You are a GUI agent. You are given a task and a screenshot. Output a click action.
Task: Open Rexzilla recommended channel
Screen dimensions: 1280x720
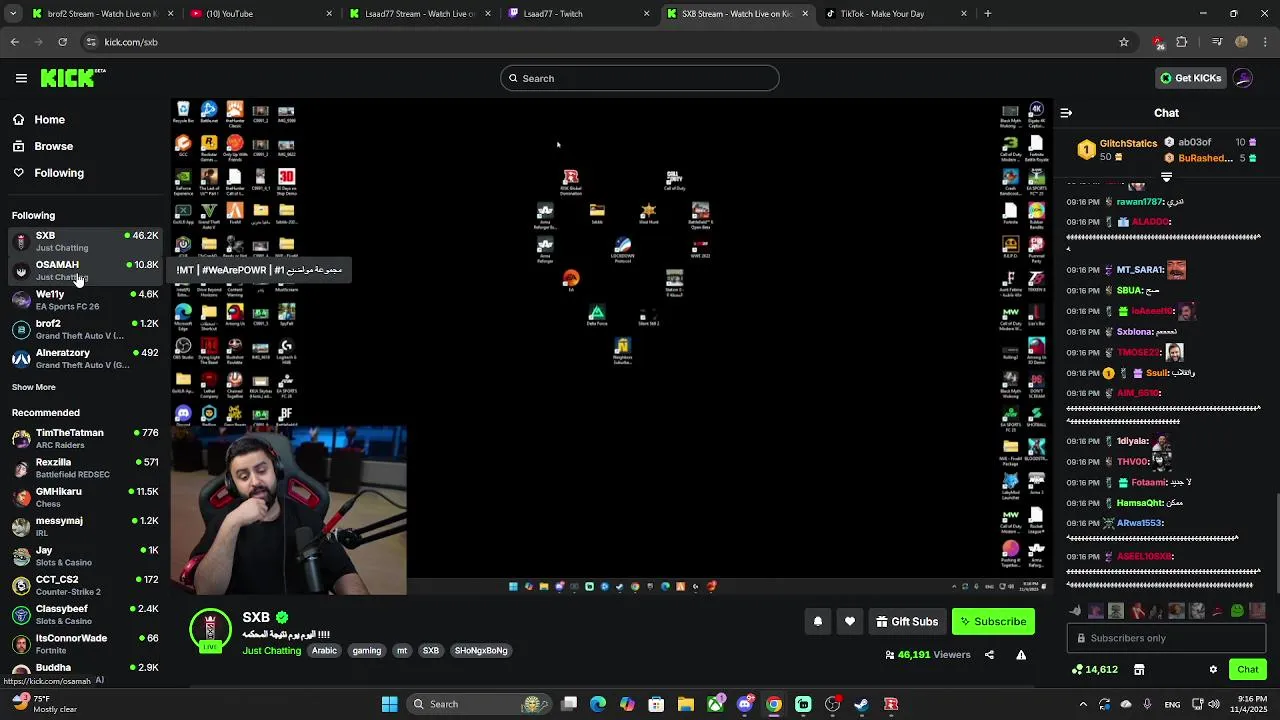(85, 468)
